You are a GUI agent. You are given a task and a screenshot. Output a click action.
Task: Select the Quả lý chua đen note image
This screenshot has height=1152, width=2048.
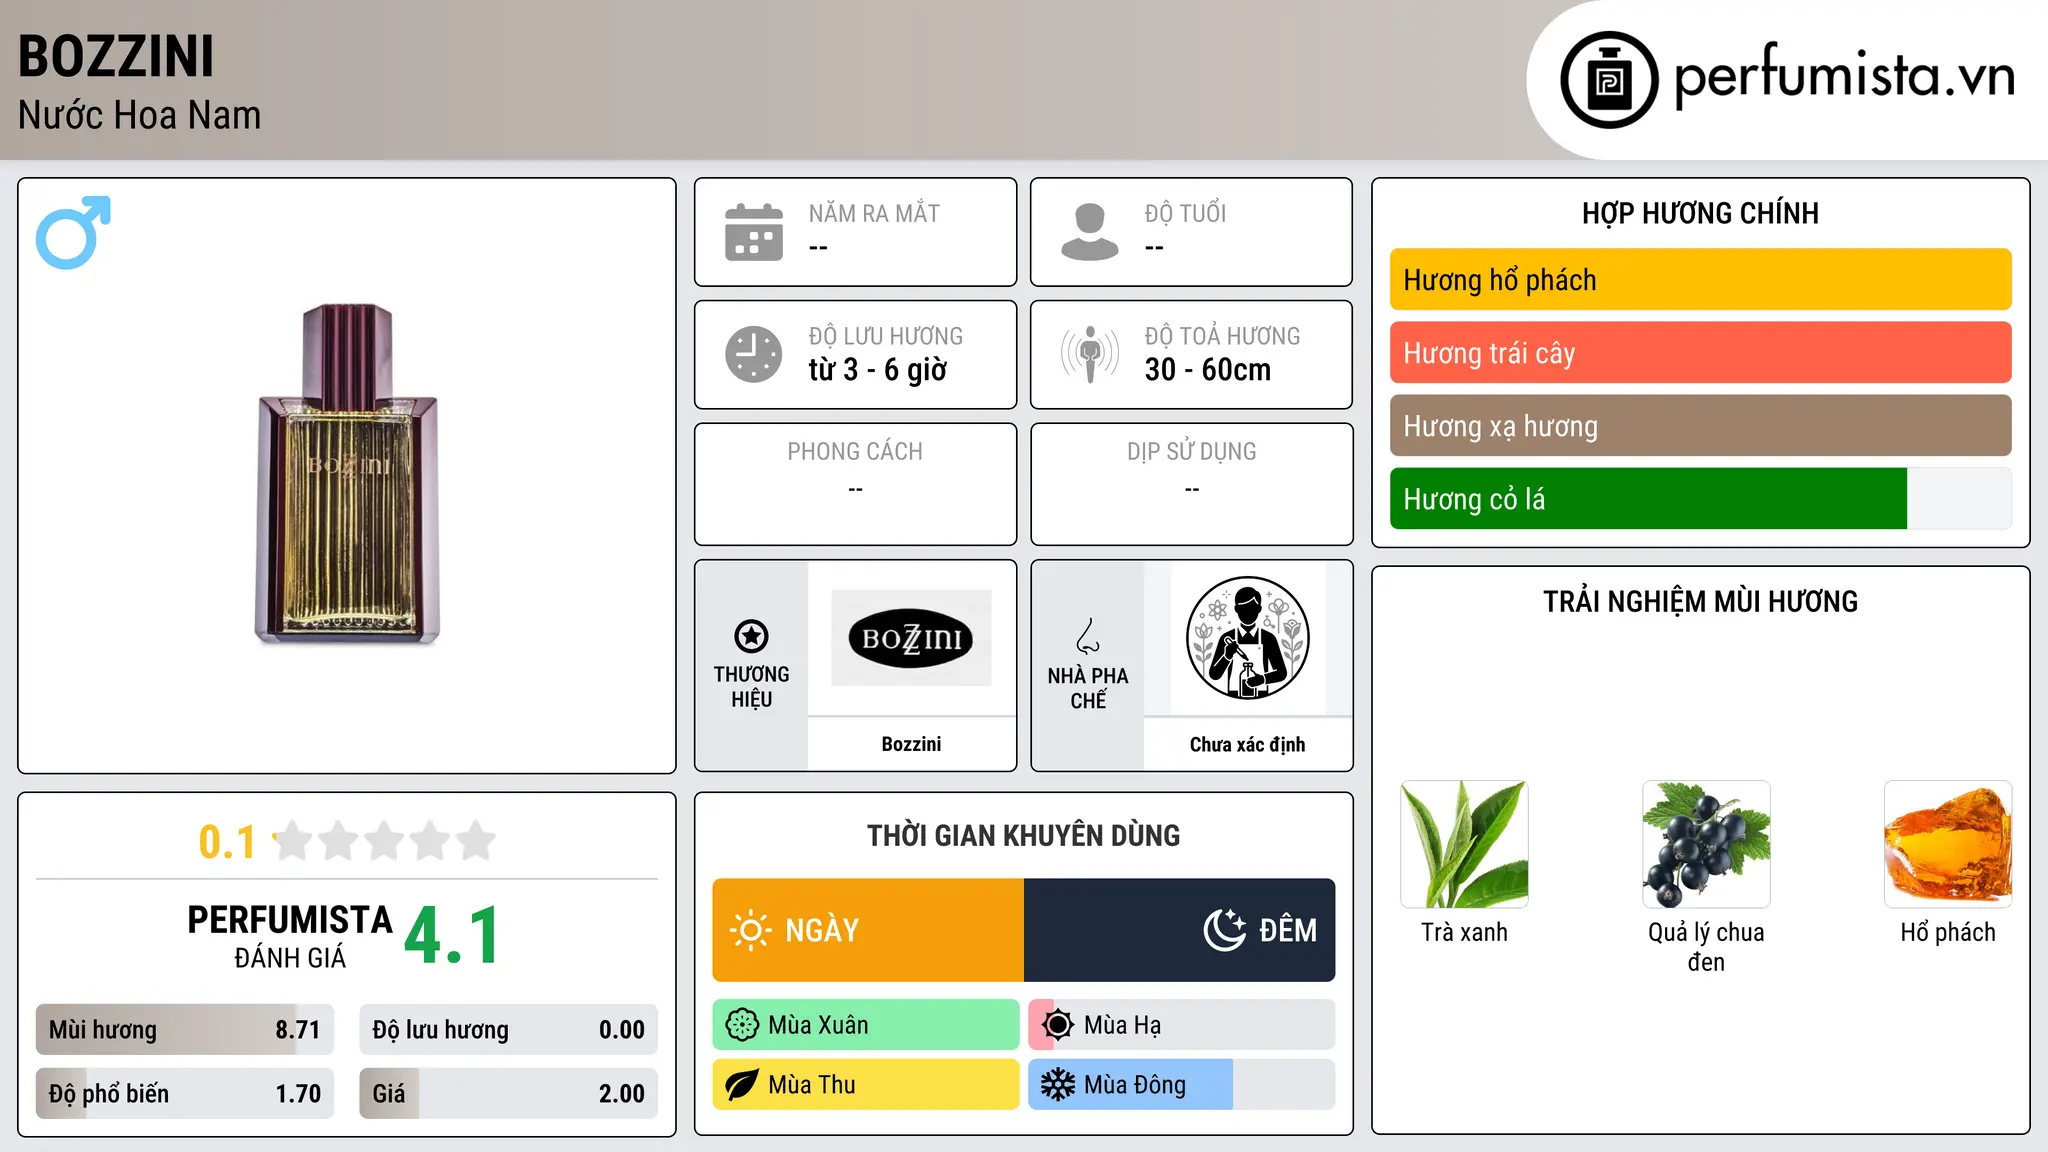(x=1706, y=844)
